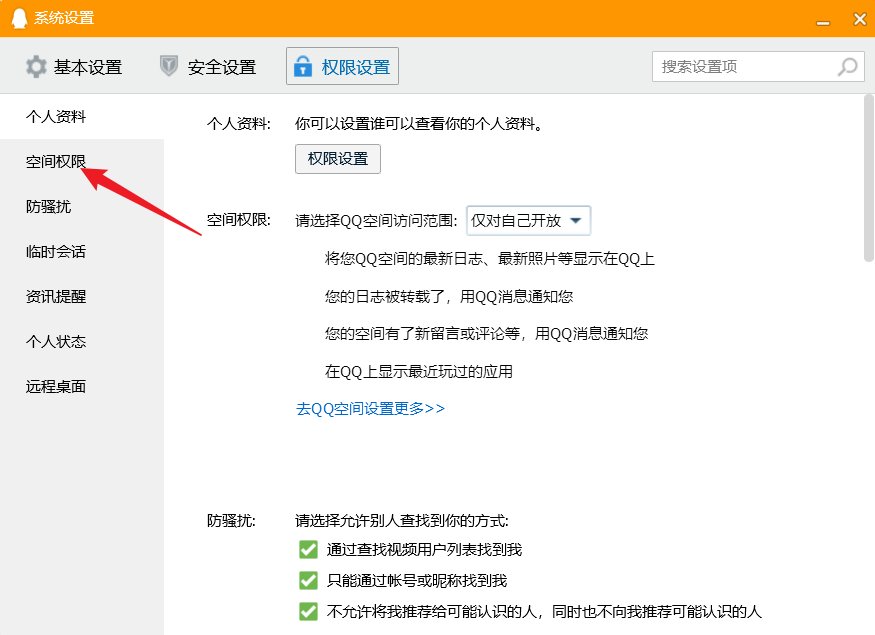Select 个人状态 in the sidebar

click(x=82, y=341)
